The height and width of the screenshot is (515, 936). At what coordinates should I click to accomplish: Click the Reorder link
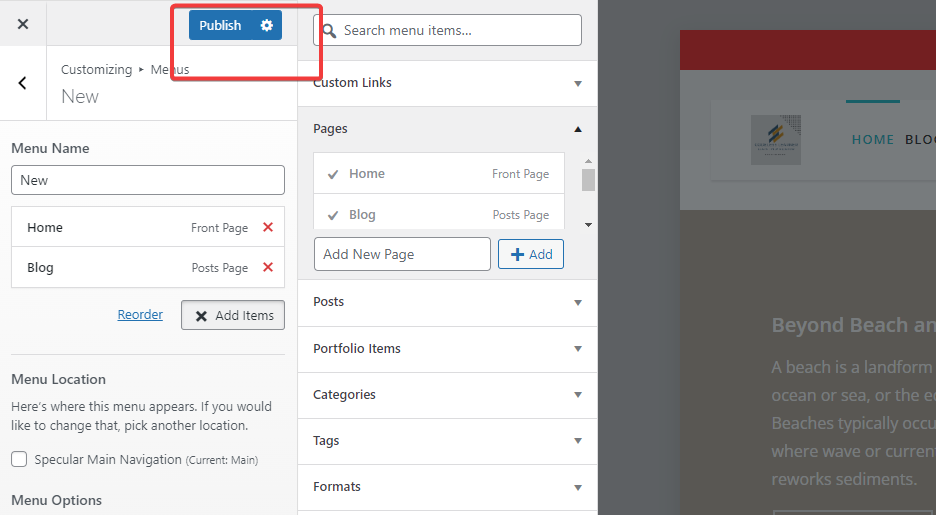140,314
